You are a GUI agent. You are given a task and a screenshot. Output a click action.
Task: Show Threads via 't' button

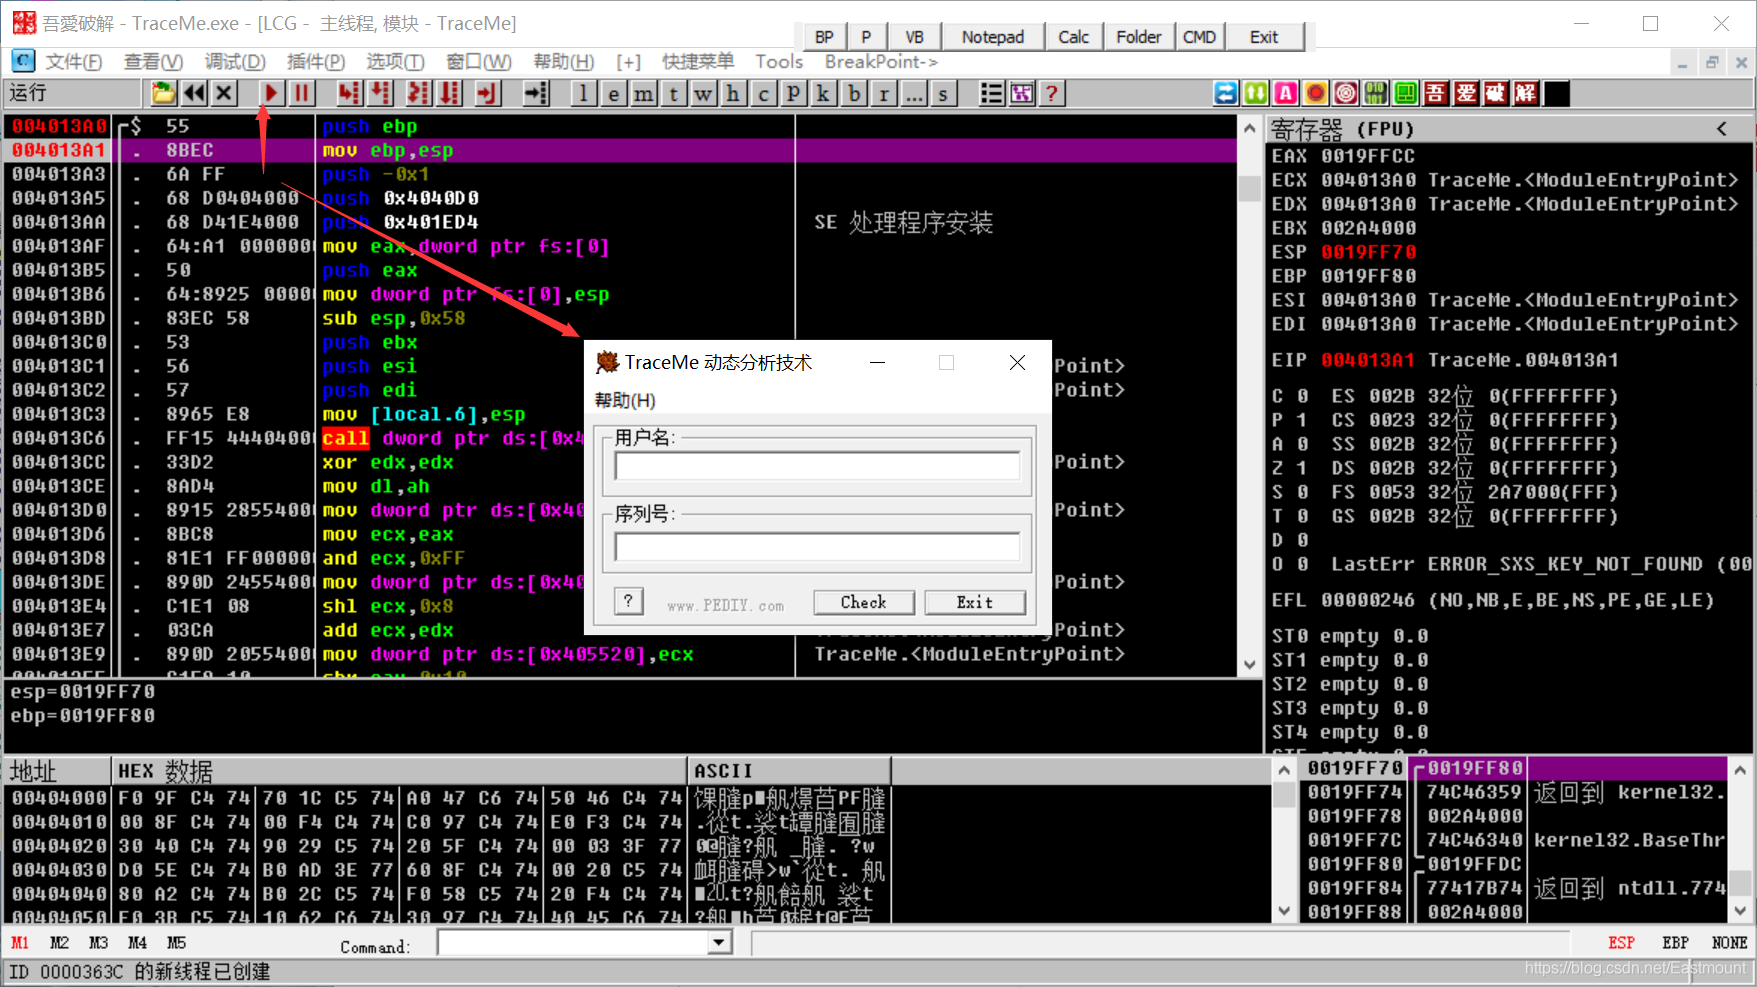pos(674,93)
